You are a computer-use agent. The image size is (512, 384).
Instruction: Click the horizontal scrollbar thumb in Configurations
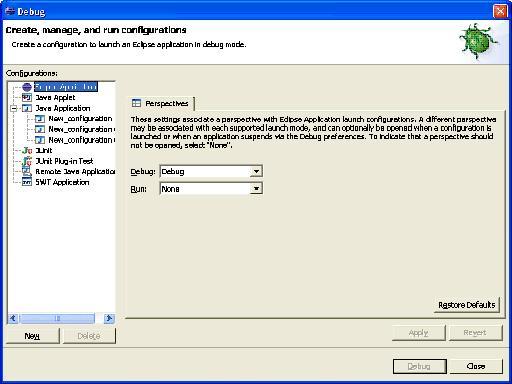click(57, 318)
